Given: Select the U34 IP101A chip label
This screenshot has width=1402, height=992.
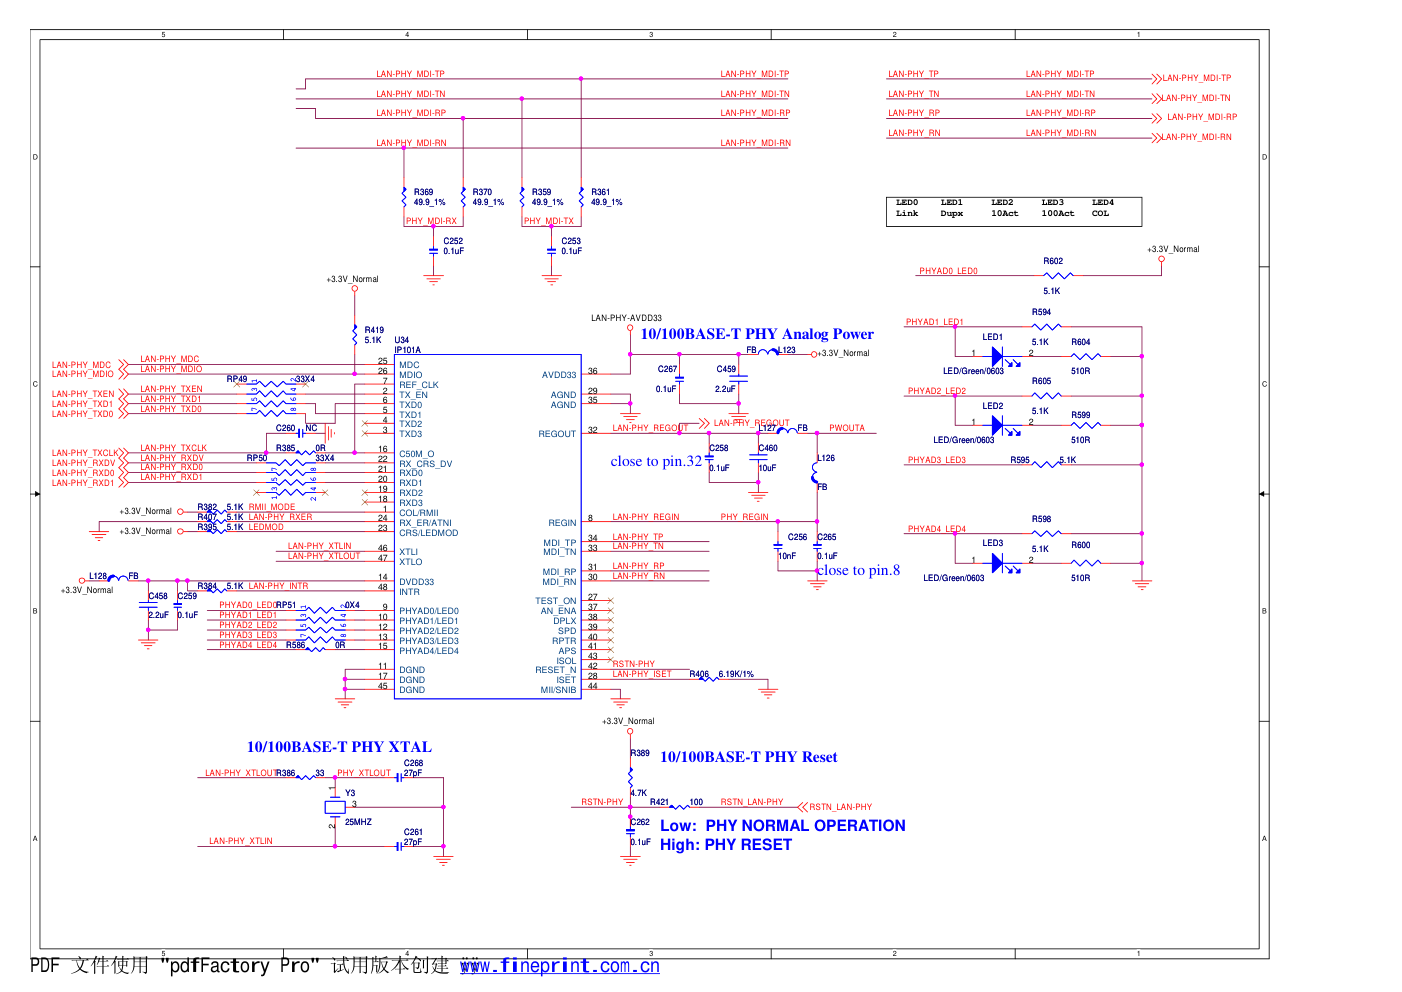Looking at the screenshot, I should 407,345.
